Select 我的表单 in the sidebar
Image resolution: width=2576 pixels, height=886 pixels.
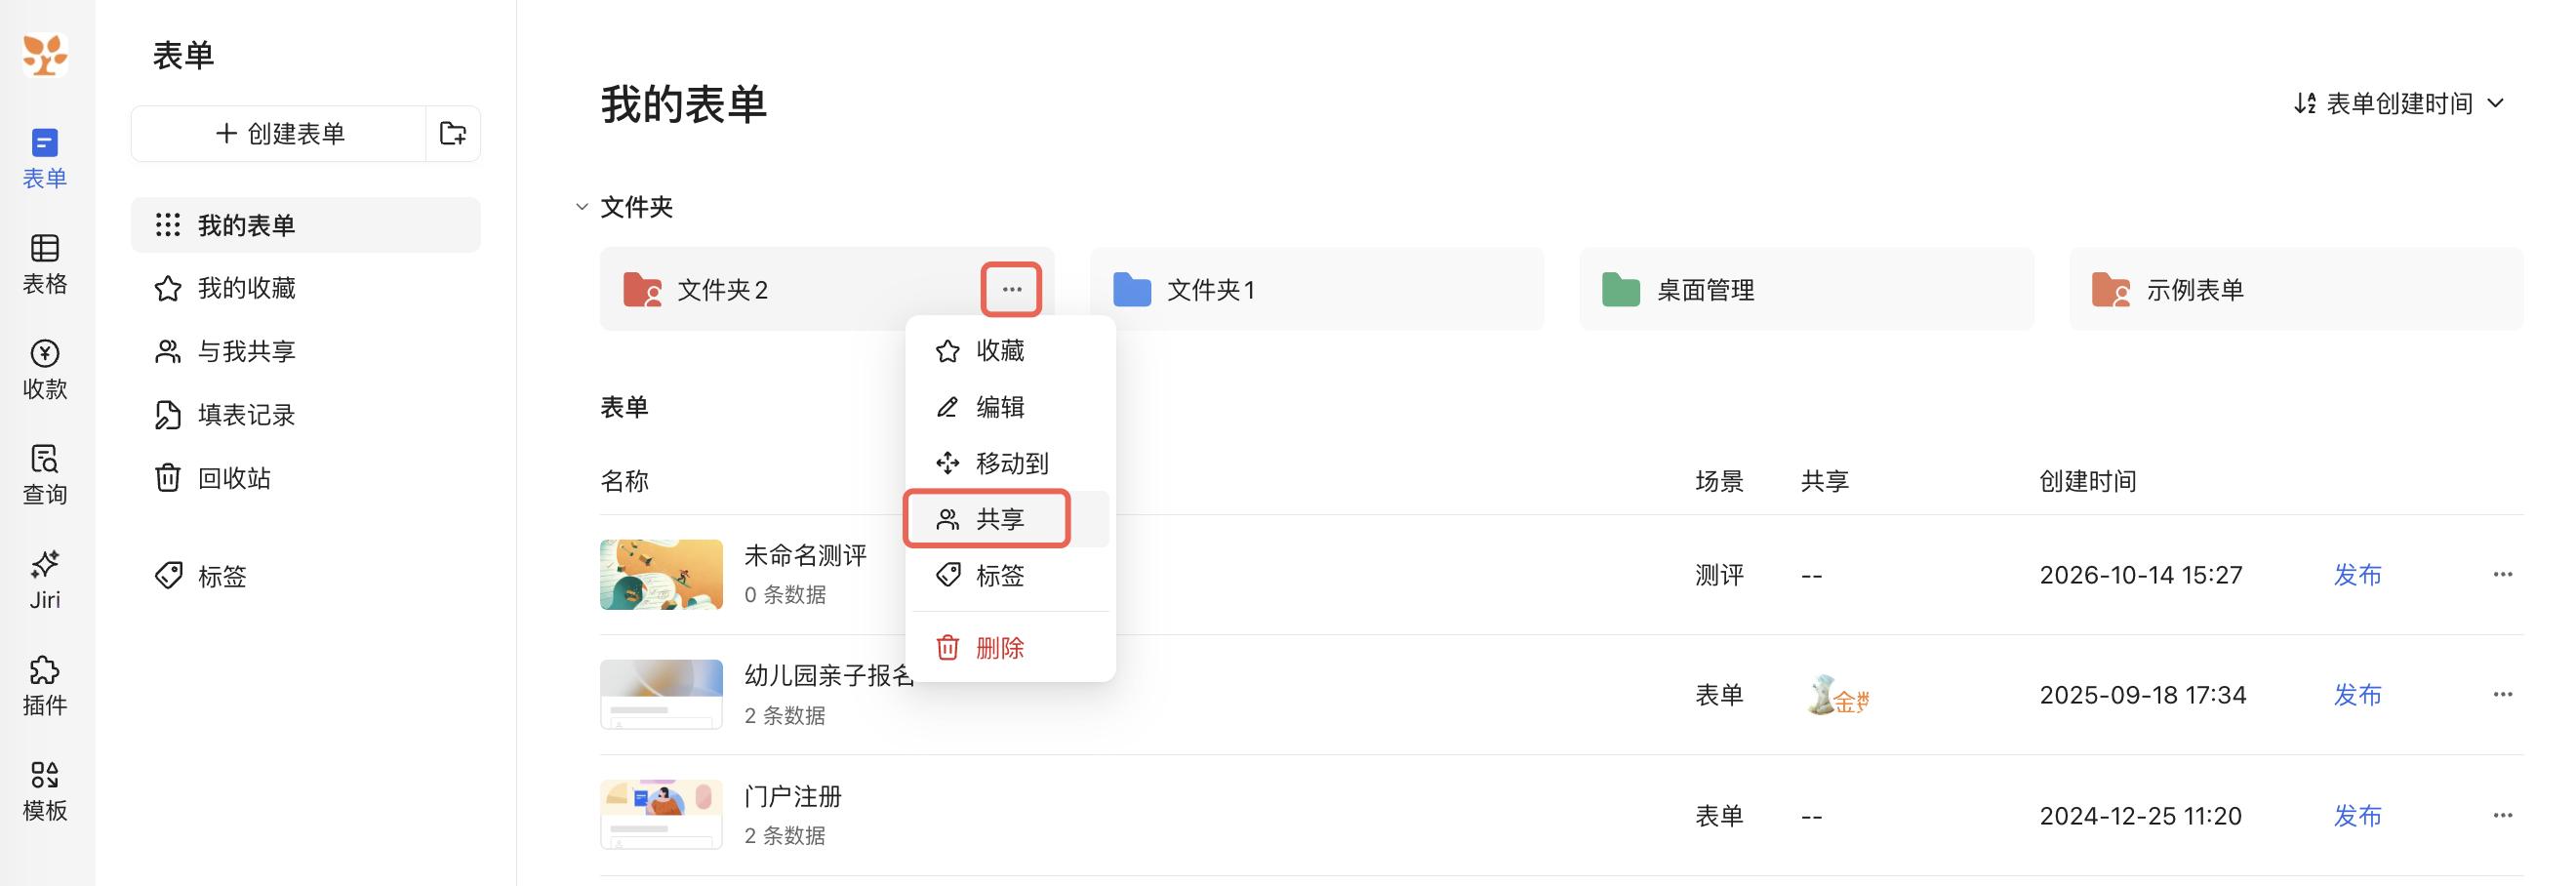point(305,225)
